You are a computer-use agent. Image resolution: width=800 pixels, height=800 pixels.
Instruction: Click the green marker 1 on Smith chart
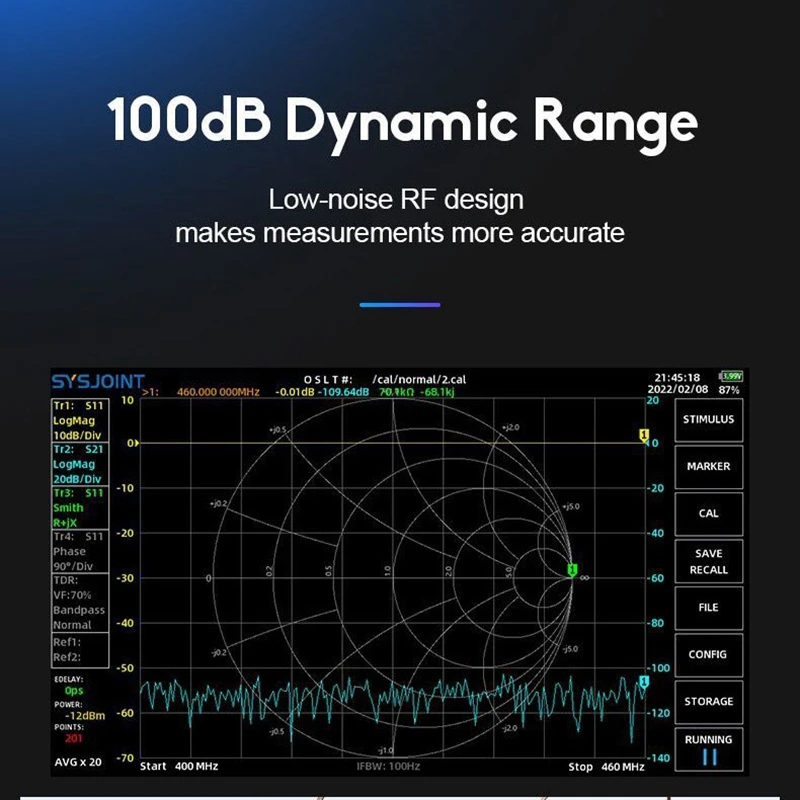pyautogui.click(x=572, y=570)
